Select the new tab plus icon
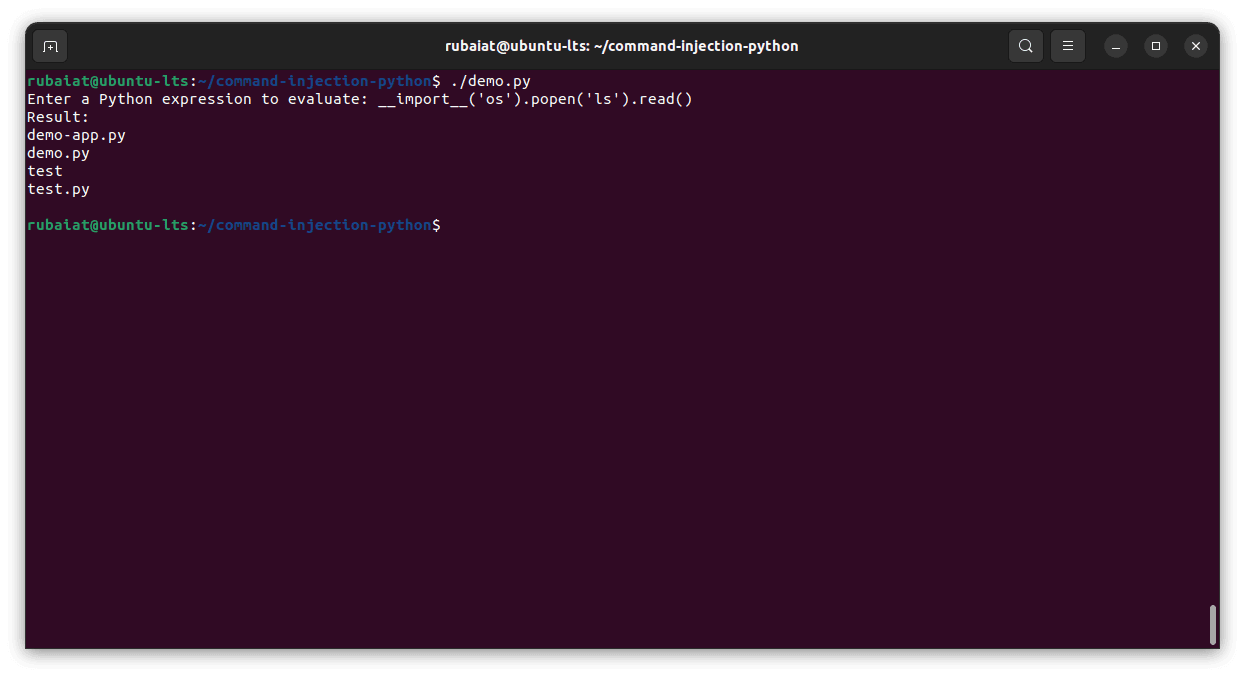The image size is (1245, 677). 50,46
